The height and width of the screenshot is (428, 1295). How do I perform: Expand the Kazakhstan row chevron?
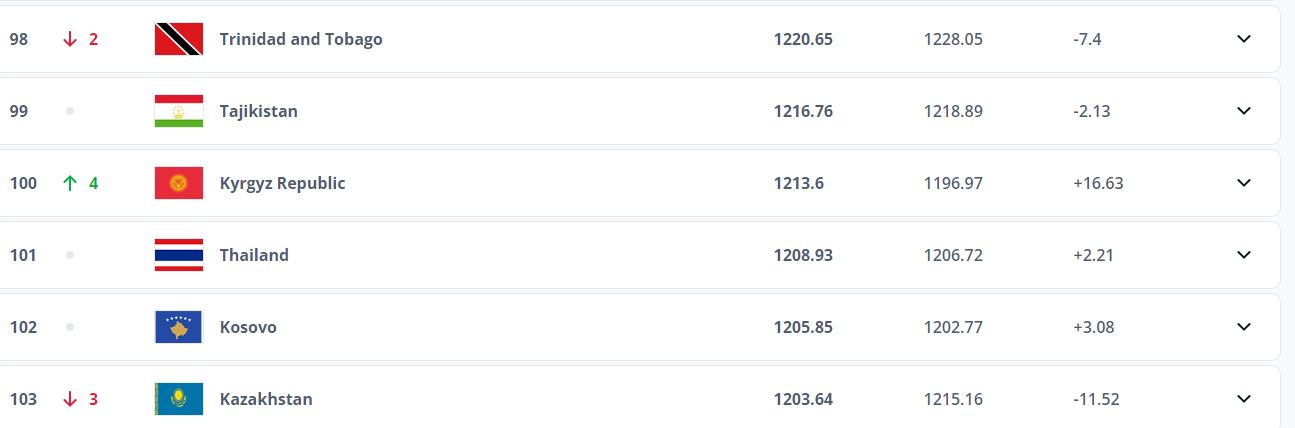[1244, 399]
